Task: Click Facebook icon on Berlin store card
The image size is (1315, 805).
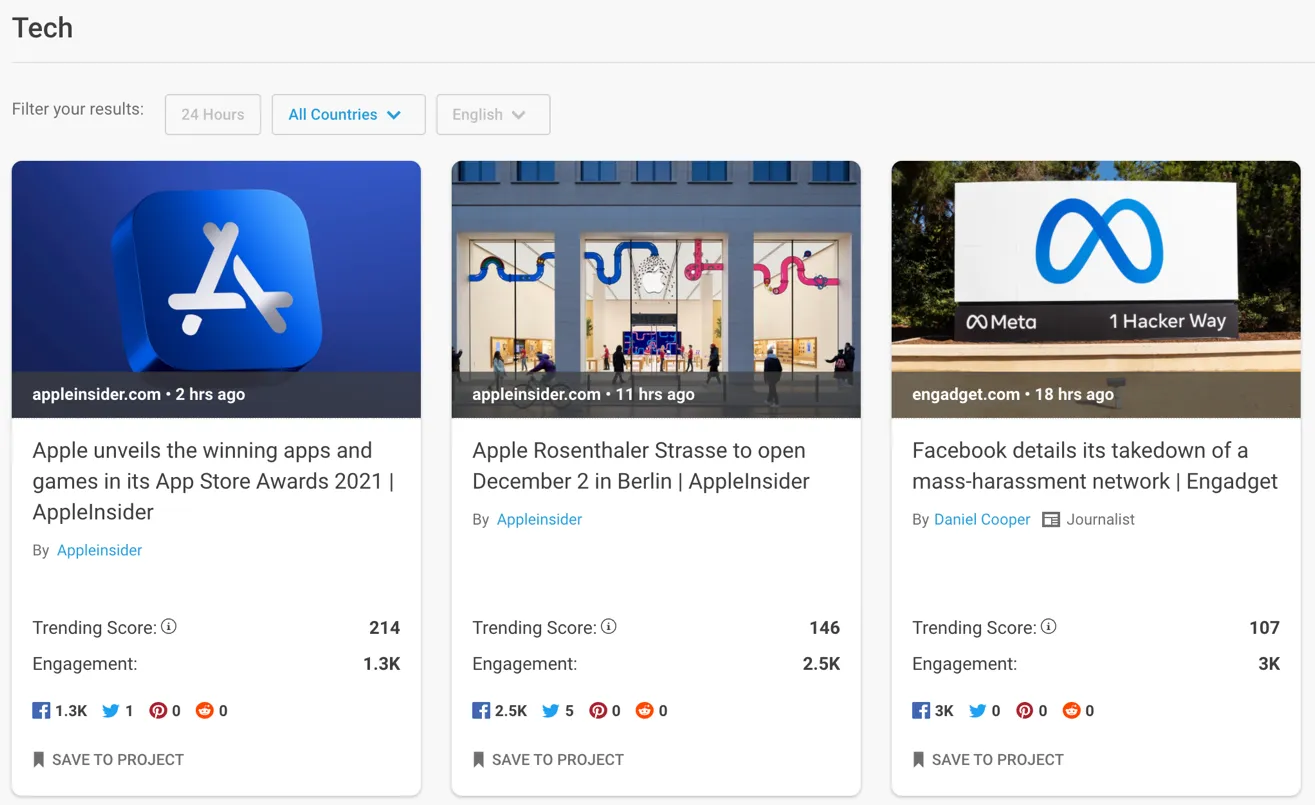Action: coord(481,711)
